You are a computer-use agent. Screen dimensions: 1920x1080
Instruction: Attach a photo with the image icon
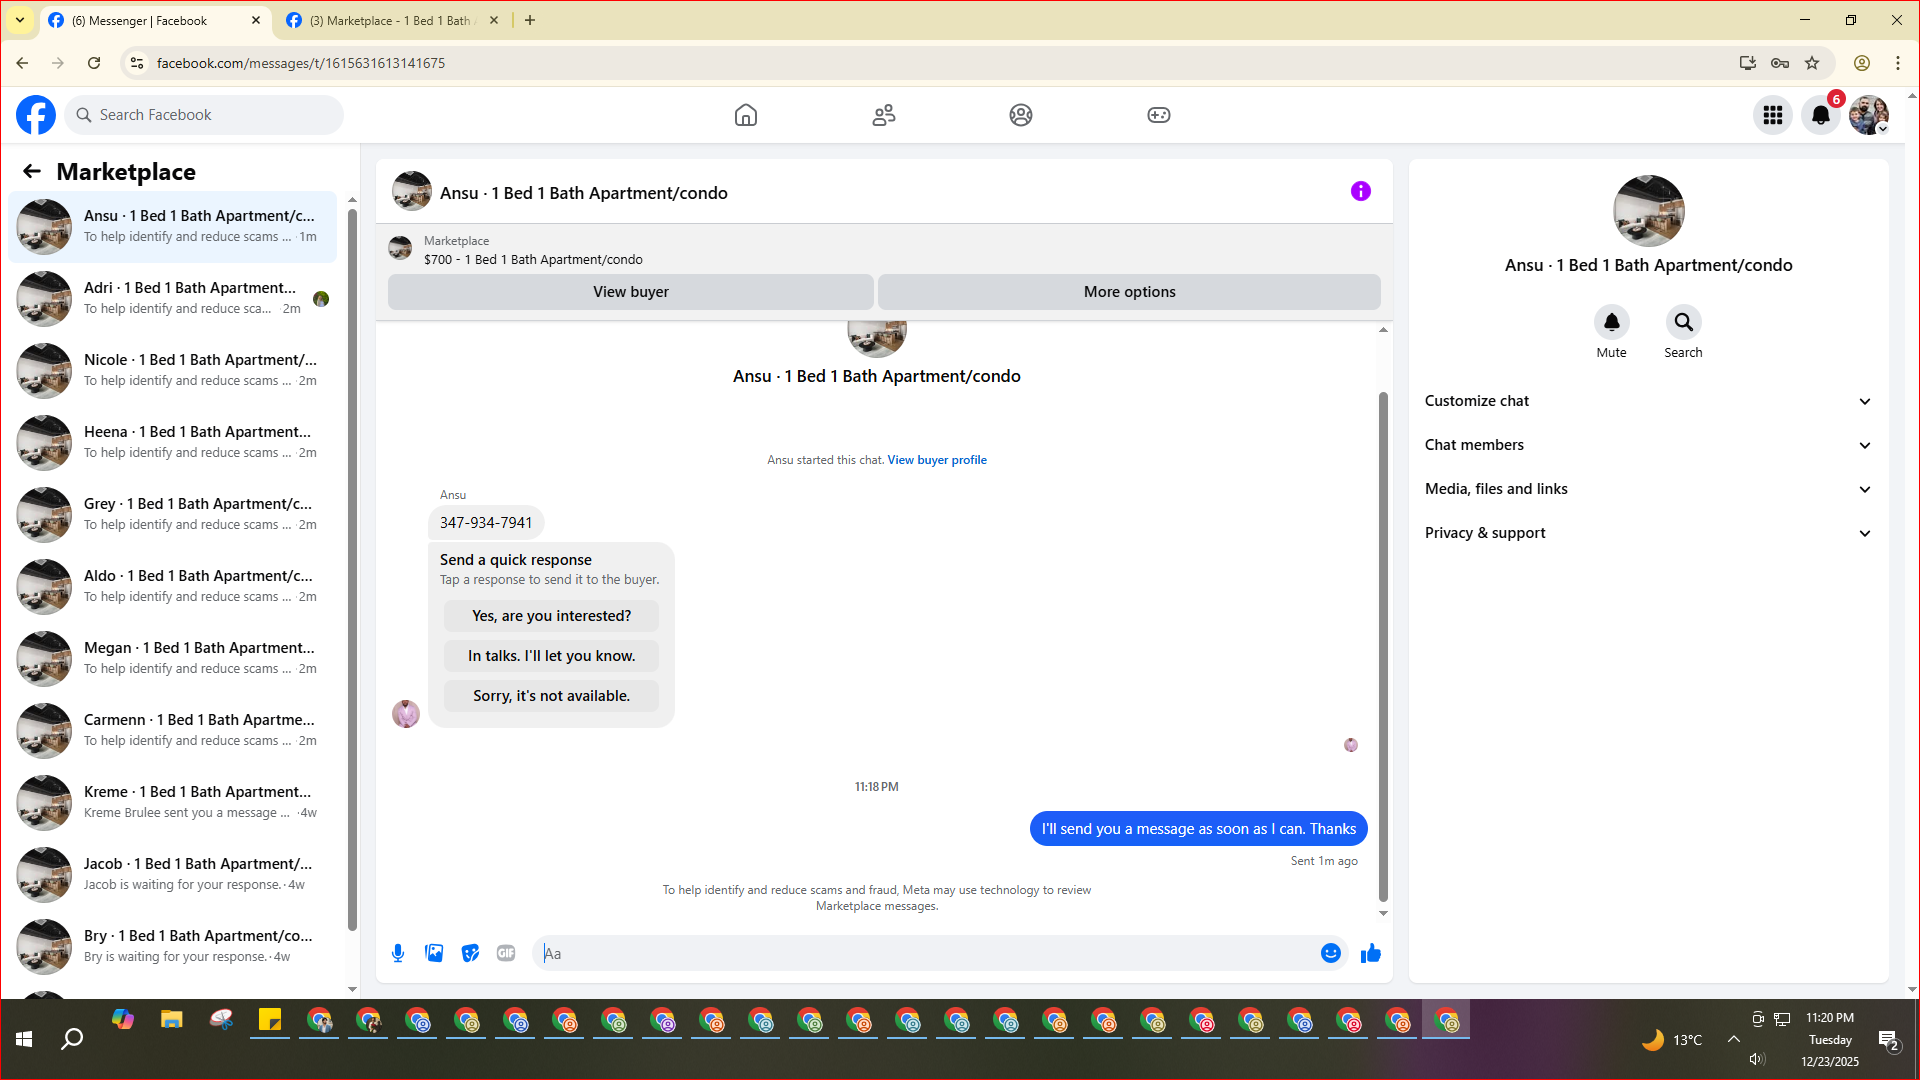pyautogui.click(x=434, y=953)
